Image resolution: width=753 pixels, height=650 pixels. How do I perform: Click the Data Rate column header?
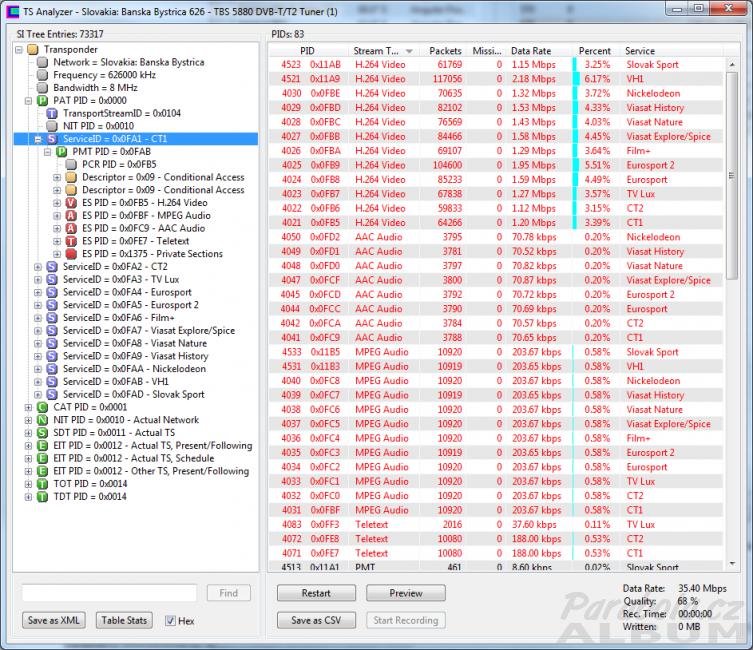[x=531, y=50]
